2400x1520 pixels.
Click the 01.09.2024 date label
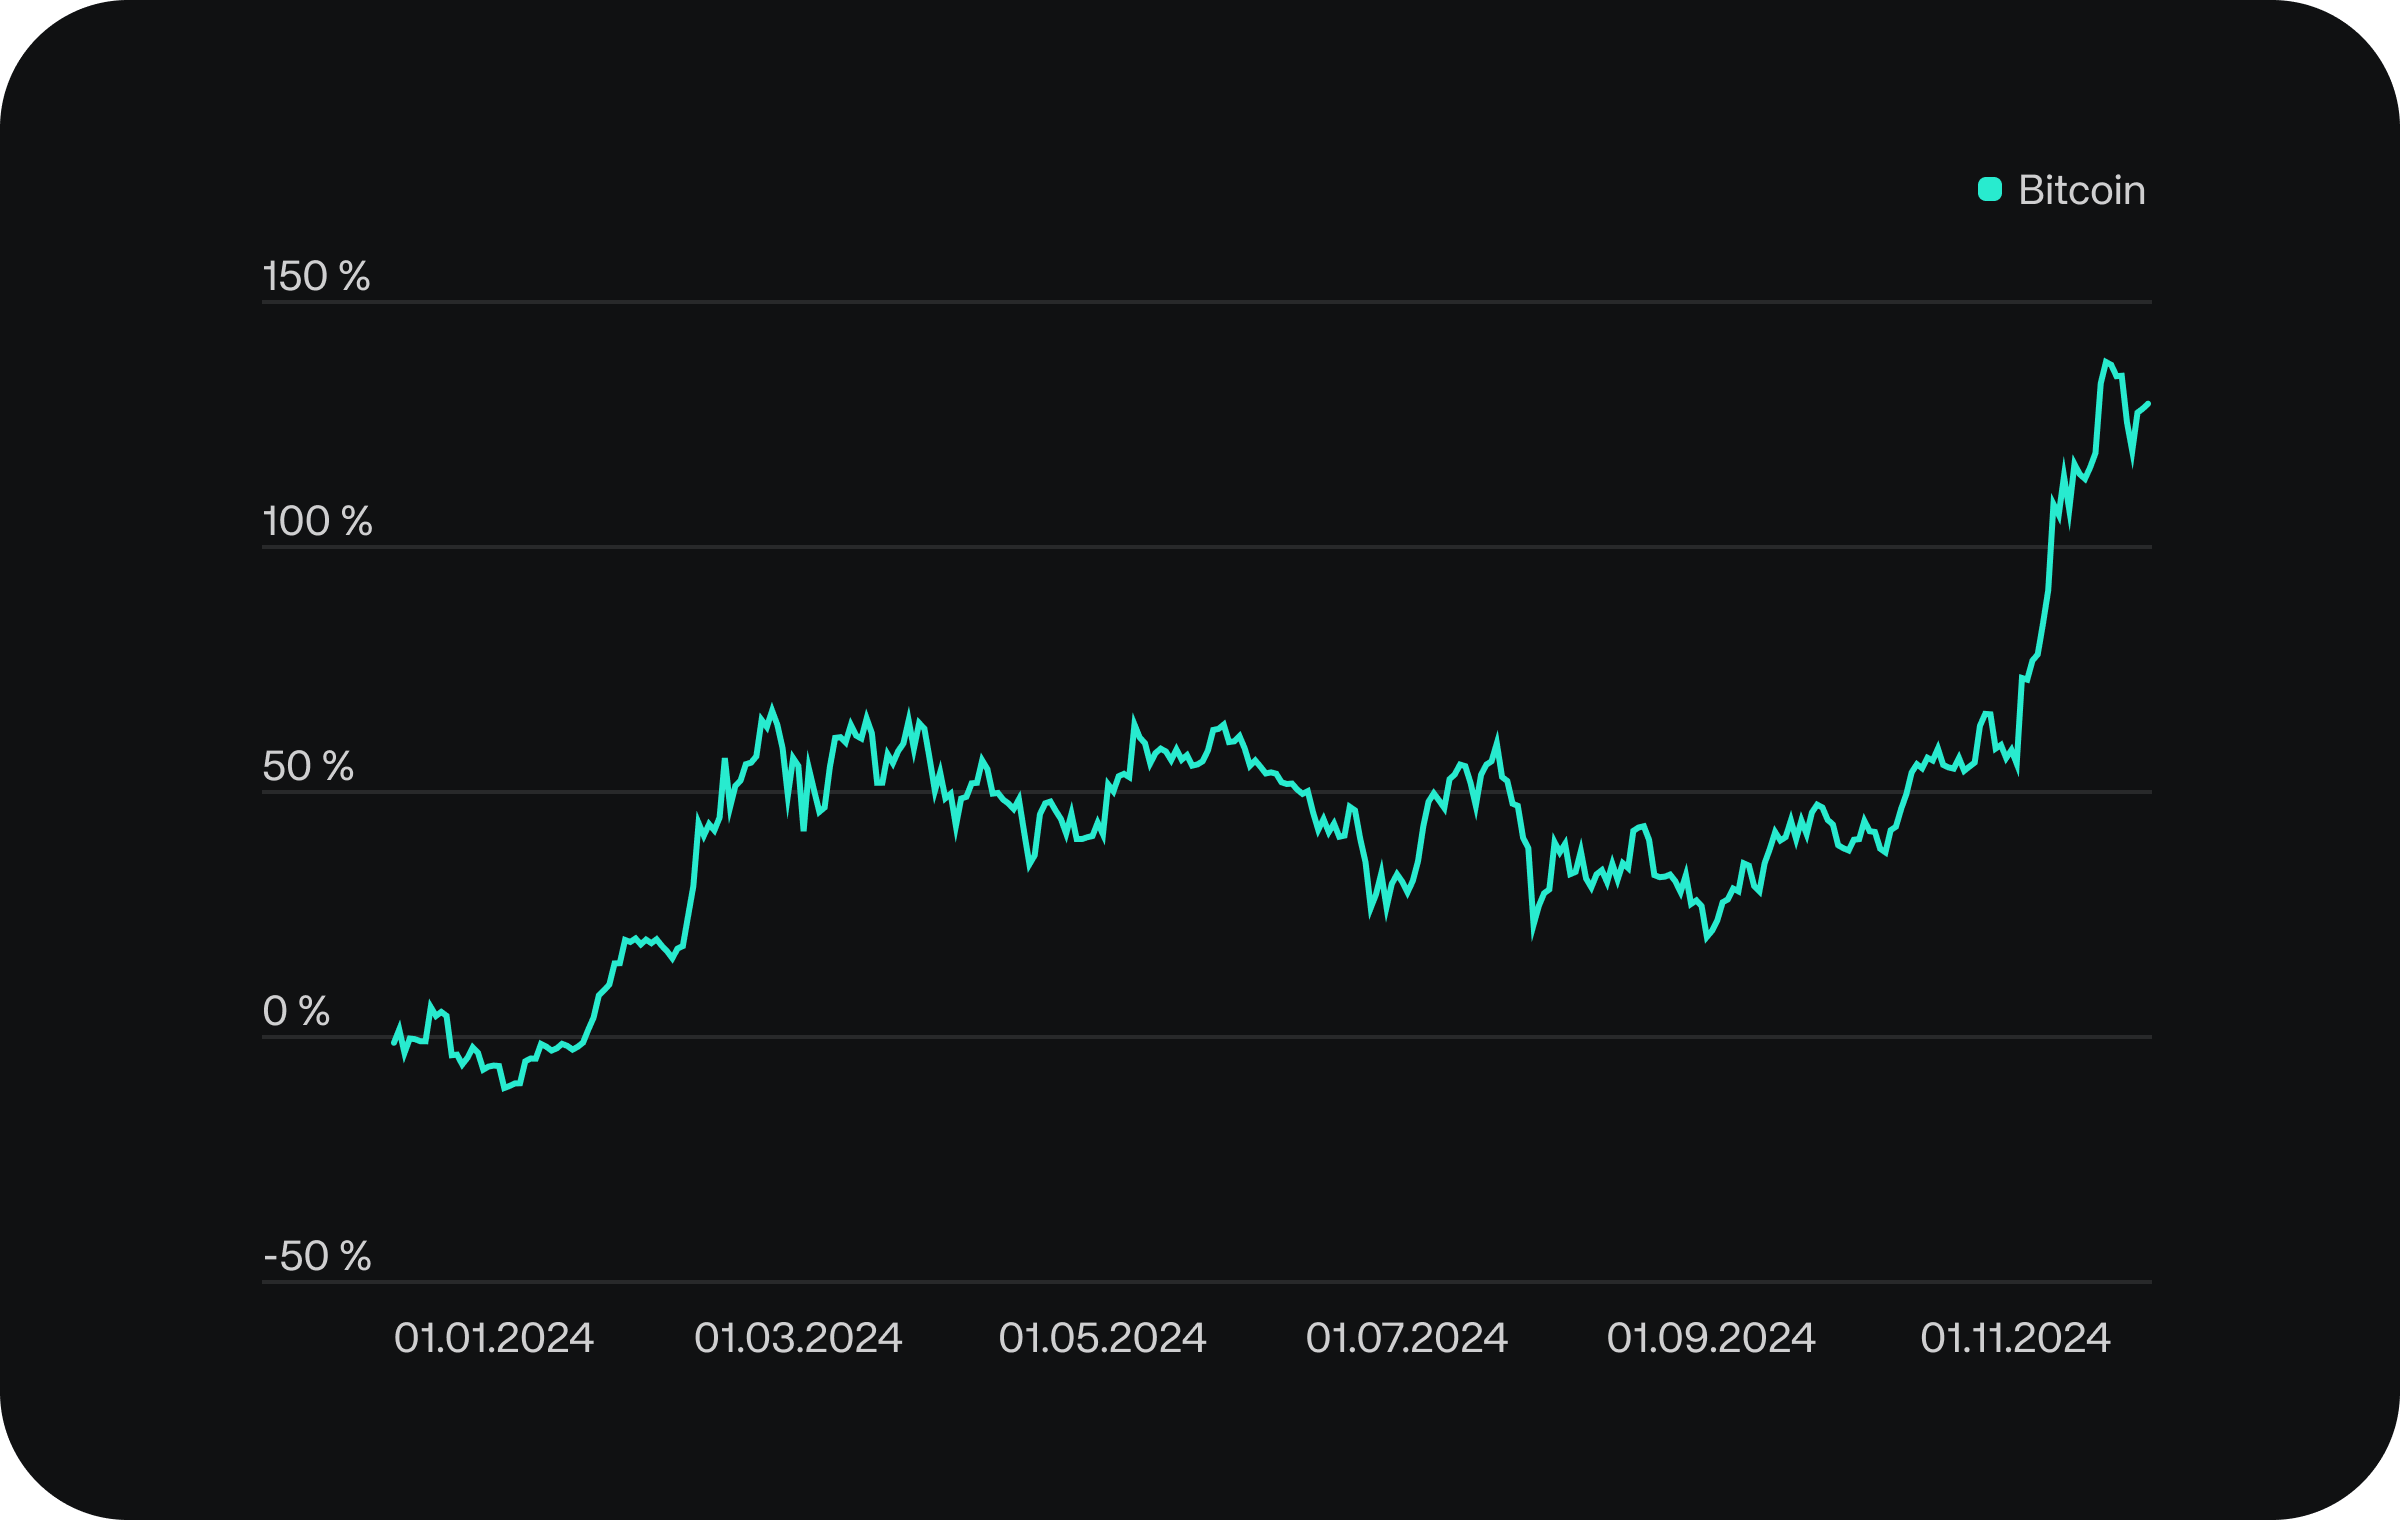tap(1710, 1338)
